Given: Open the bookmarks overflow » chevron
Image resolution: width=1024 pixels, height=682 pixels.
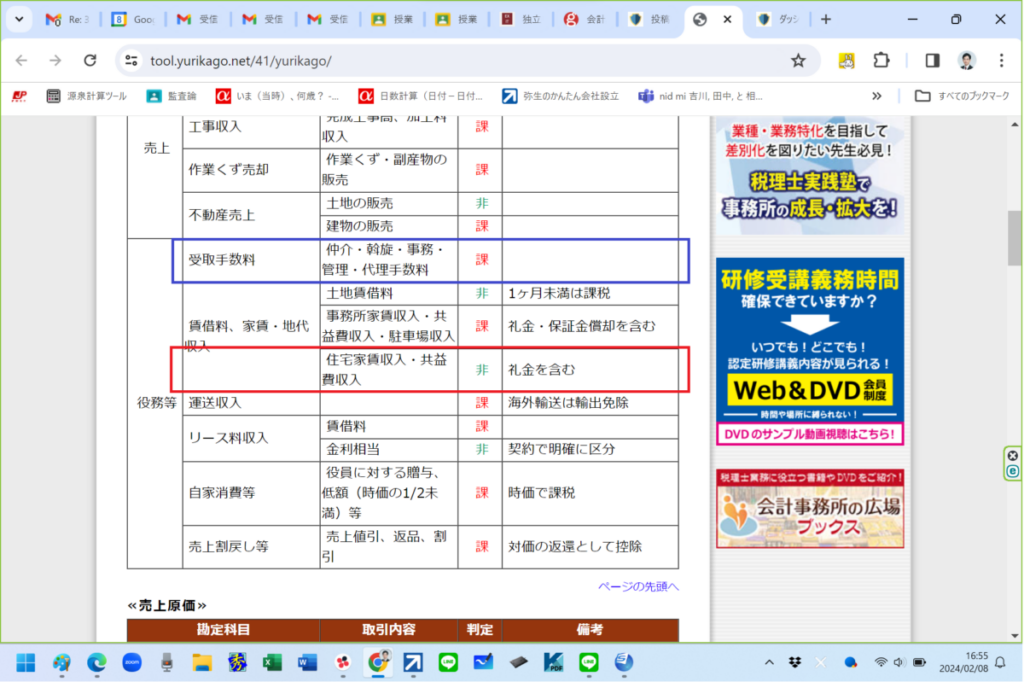Looking at the screenshot, I should click(876, 96).
